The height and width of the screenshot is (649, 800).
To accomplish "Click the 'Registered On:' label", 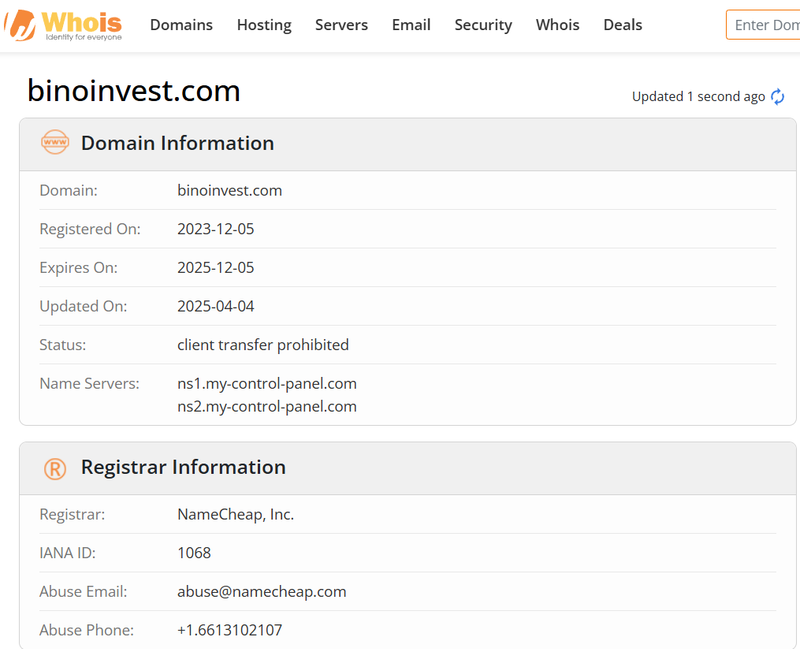I will (x=90, y=229).
